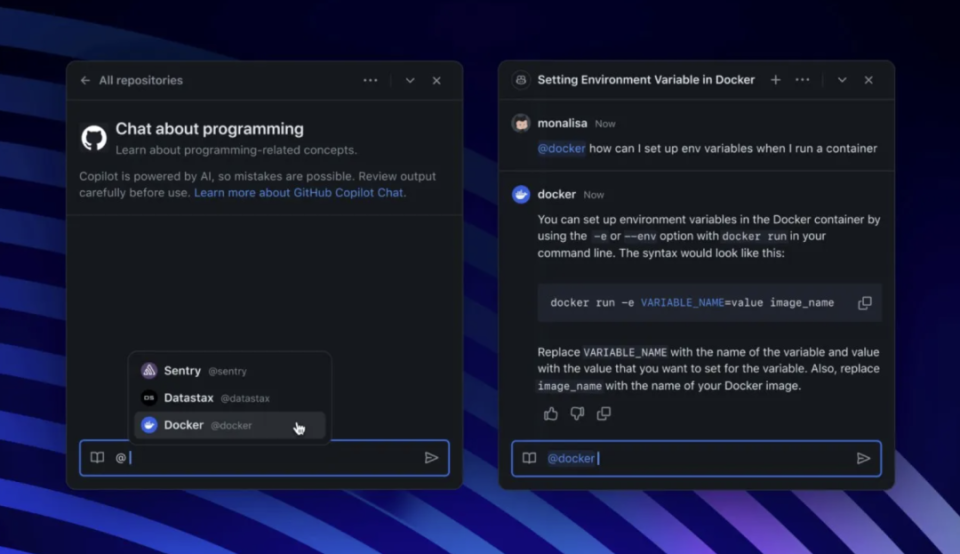Select Sentry from the mention list
The height and width of the screenshot is (554, 960).
(x=230, y=370)
